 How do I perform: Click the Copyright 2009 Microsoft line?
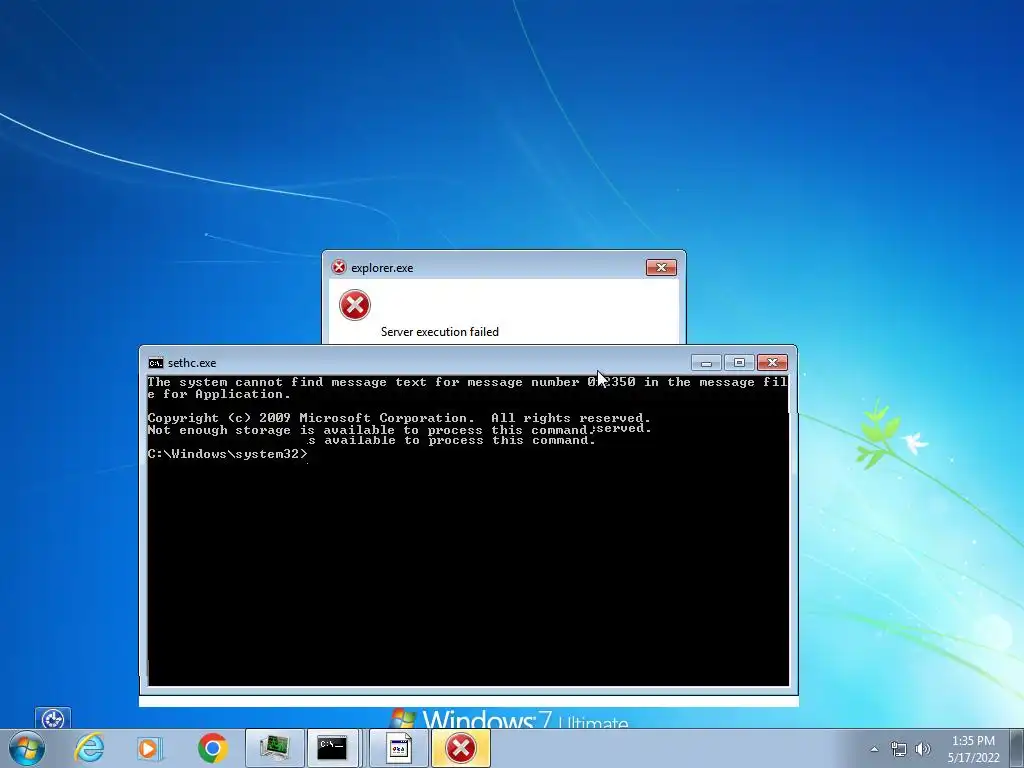coord(399,418)
